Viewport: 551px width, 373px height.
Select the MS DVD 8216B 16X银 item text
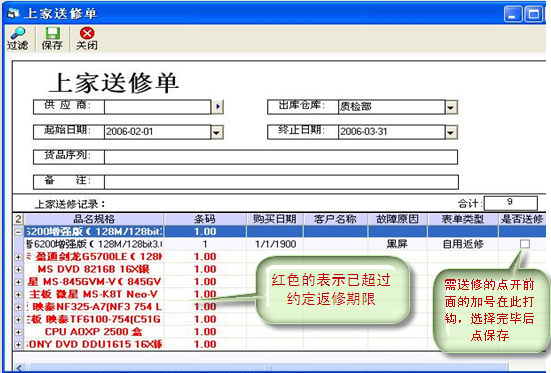(x=93, y=269)
